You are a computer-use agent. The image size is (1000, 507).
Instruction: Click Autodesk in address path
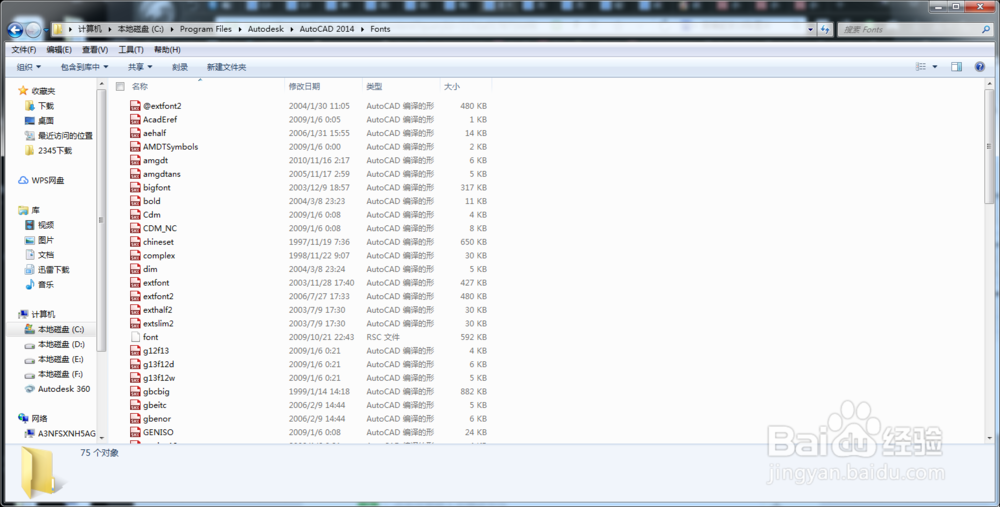point(266,29)
